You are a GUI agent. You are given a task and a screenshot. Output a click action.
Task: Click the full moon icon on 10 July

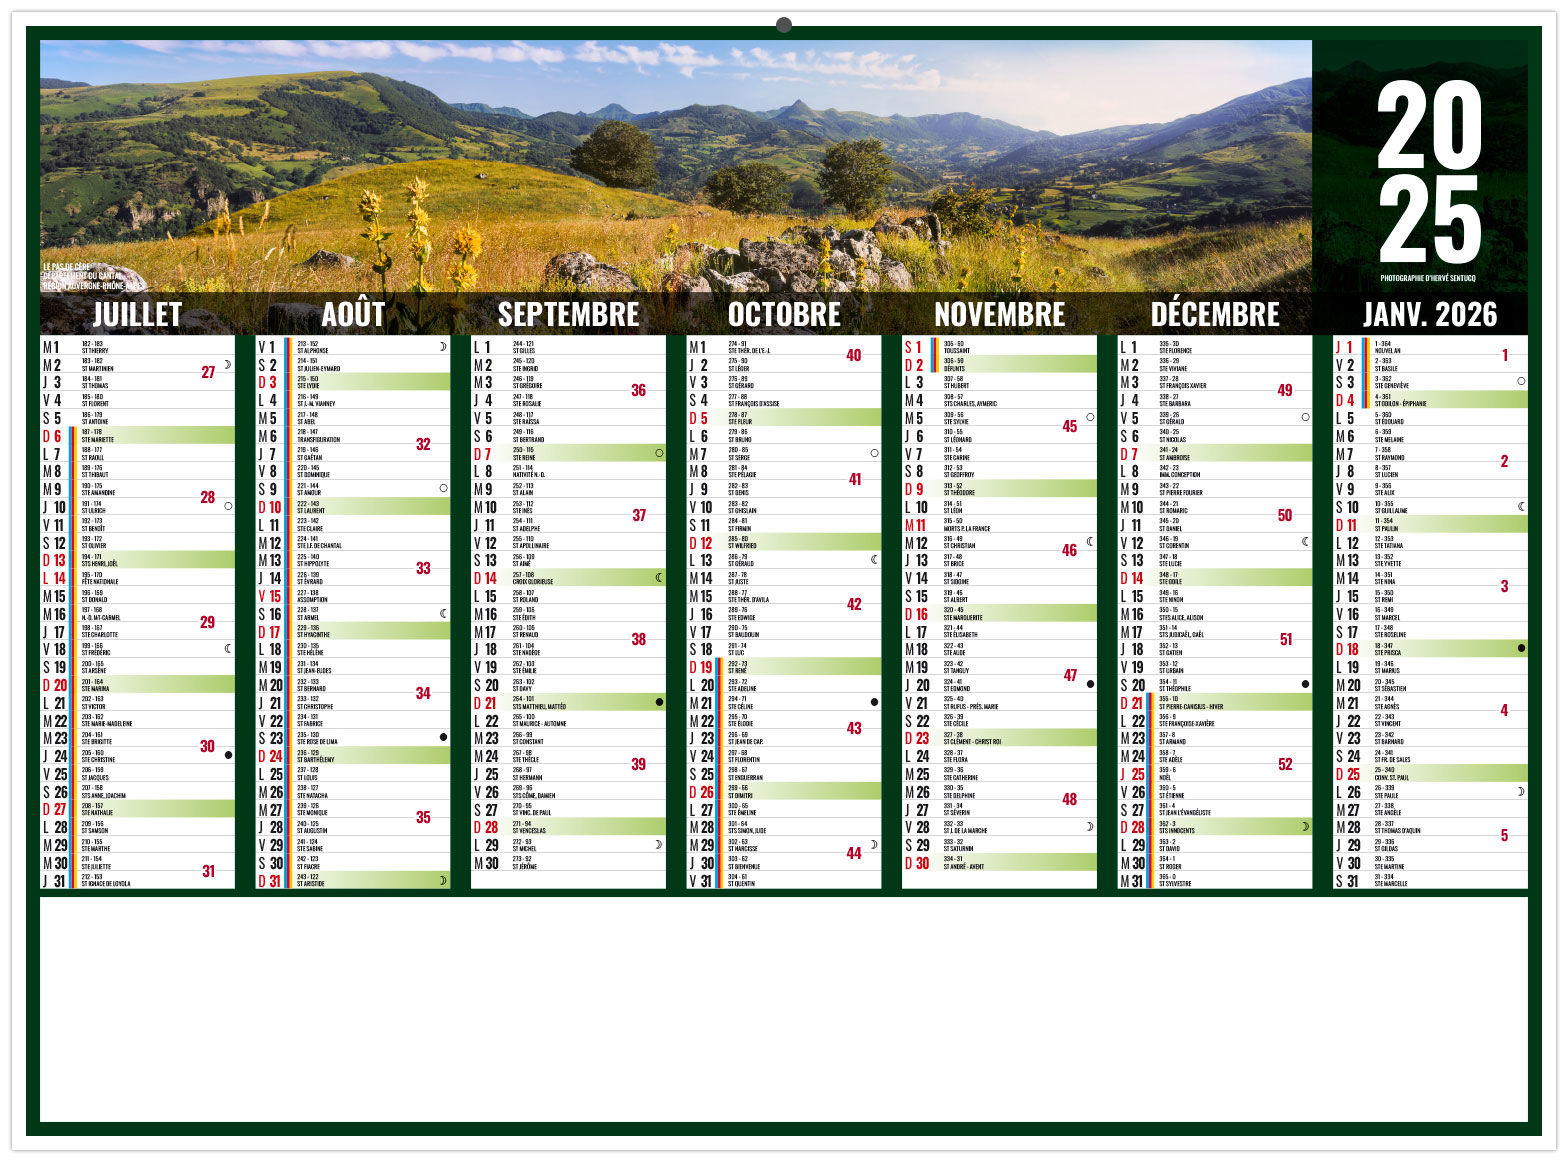point(228,506)
